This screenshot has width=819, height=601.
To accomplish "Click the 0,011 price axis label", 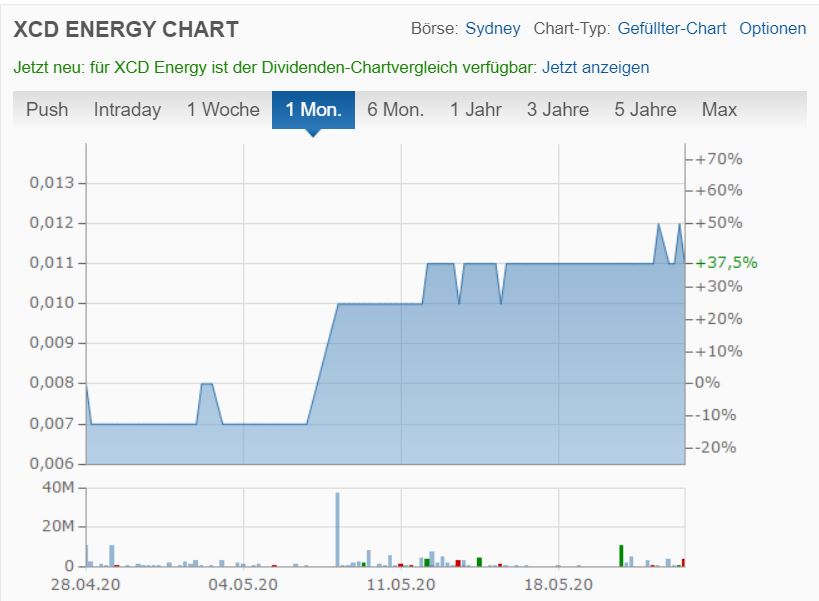I will (x=52, y=263).
